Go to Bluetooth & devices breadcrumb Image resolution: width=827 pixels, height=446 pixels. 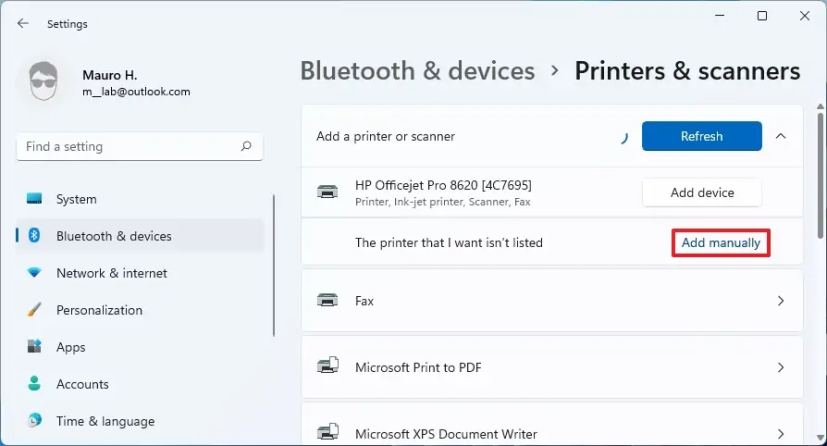(417, 71)
